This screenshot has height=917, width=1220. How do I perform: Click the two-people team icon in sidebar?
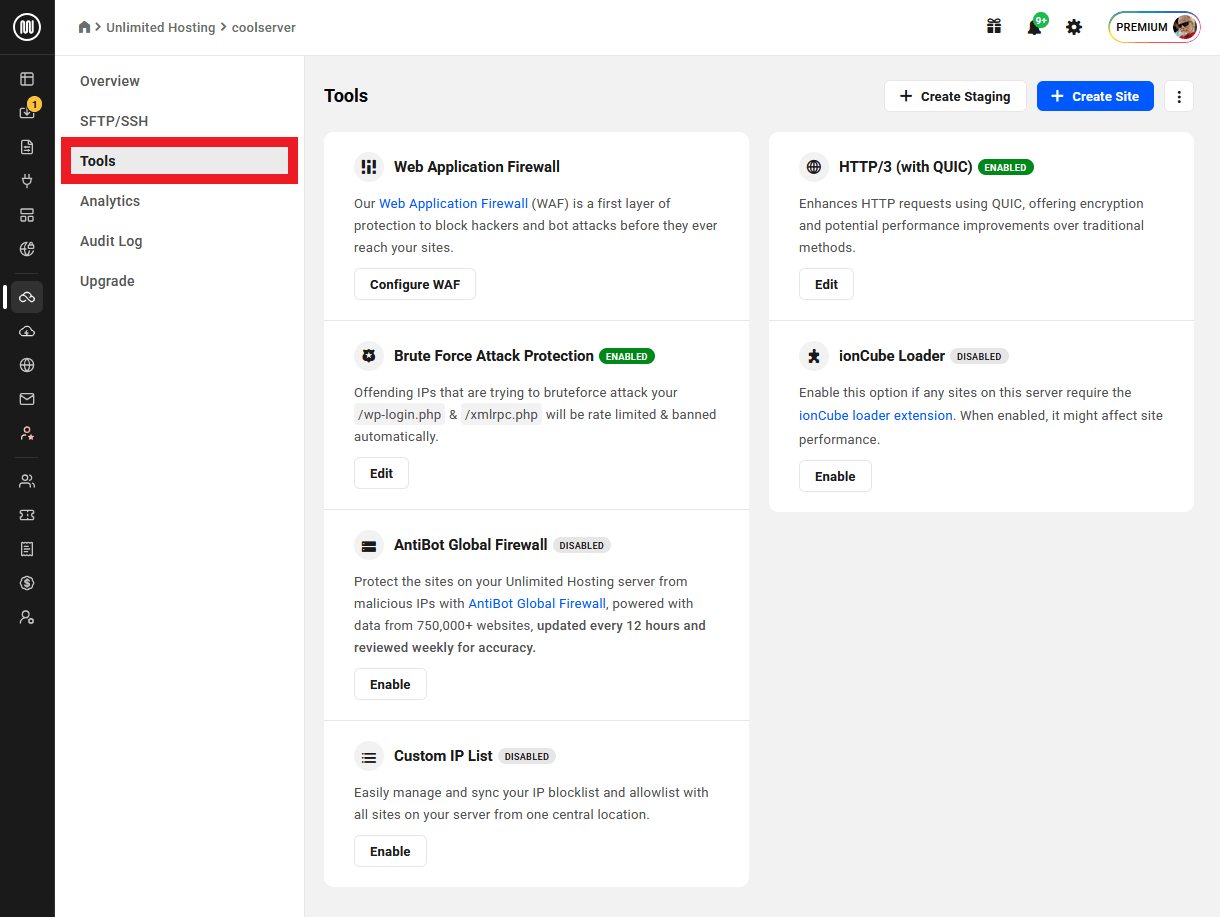click(x=27, y=481)
